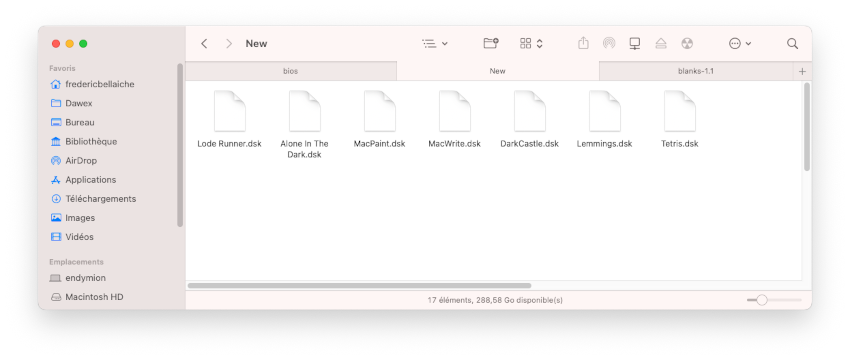Open Applications in the sidebar

click(x=83, y=179)
